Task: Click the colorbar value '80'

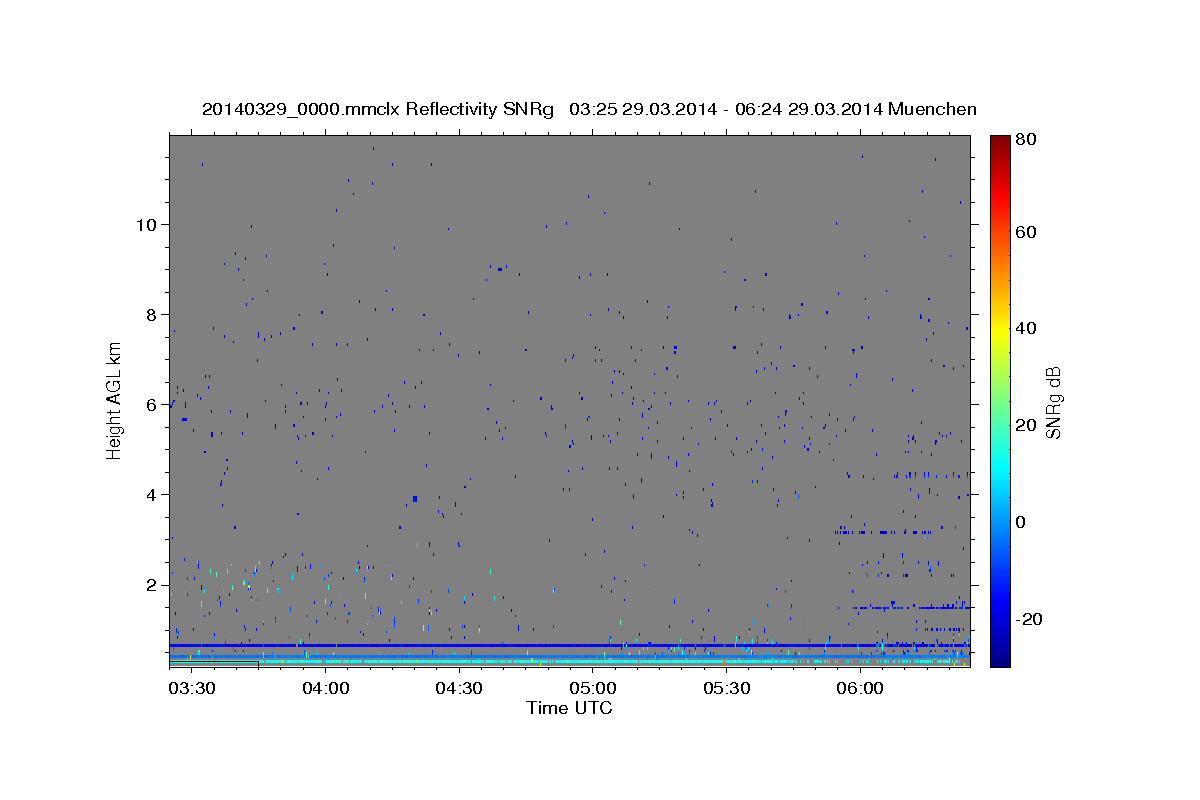Action: [1025, 140]
